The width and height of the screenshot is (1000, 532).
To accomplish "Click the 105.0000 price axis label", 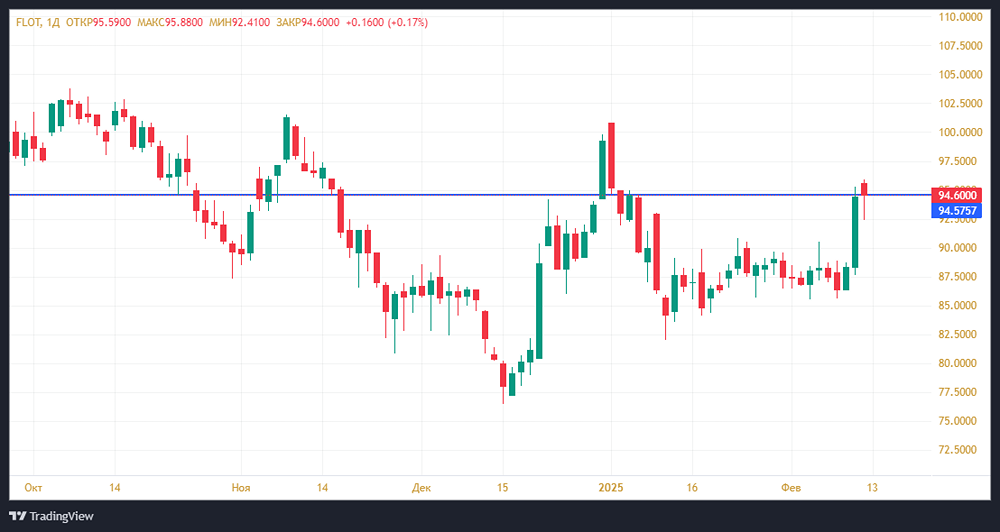I will pyautogui.click(x=960, y=75).
